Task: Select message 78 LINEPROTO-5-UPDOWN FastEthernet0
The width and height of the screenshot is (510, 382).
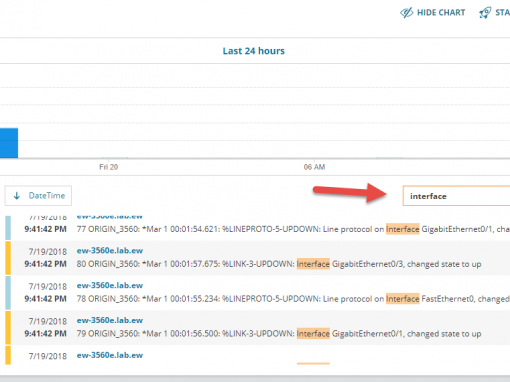Action: (x=293, y=299)
